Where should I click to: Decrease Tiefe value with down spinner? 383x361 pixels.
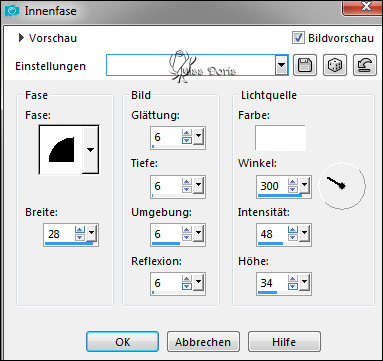[187, 189]
